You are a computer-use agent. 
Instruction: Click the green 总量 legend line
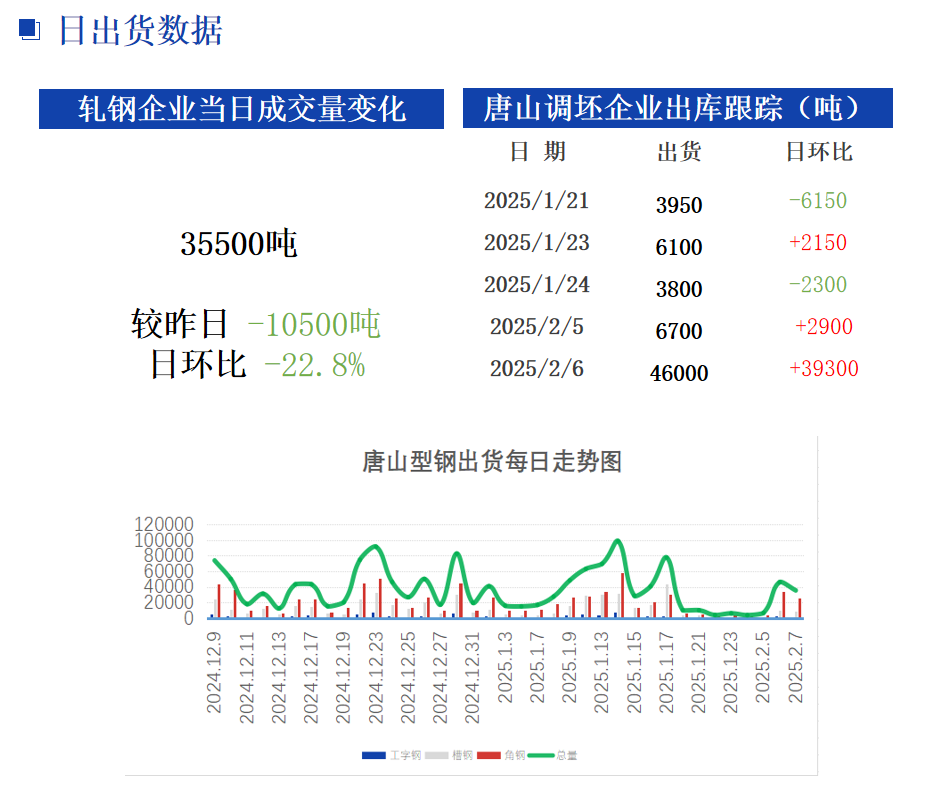(x=541, y=755)
